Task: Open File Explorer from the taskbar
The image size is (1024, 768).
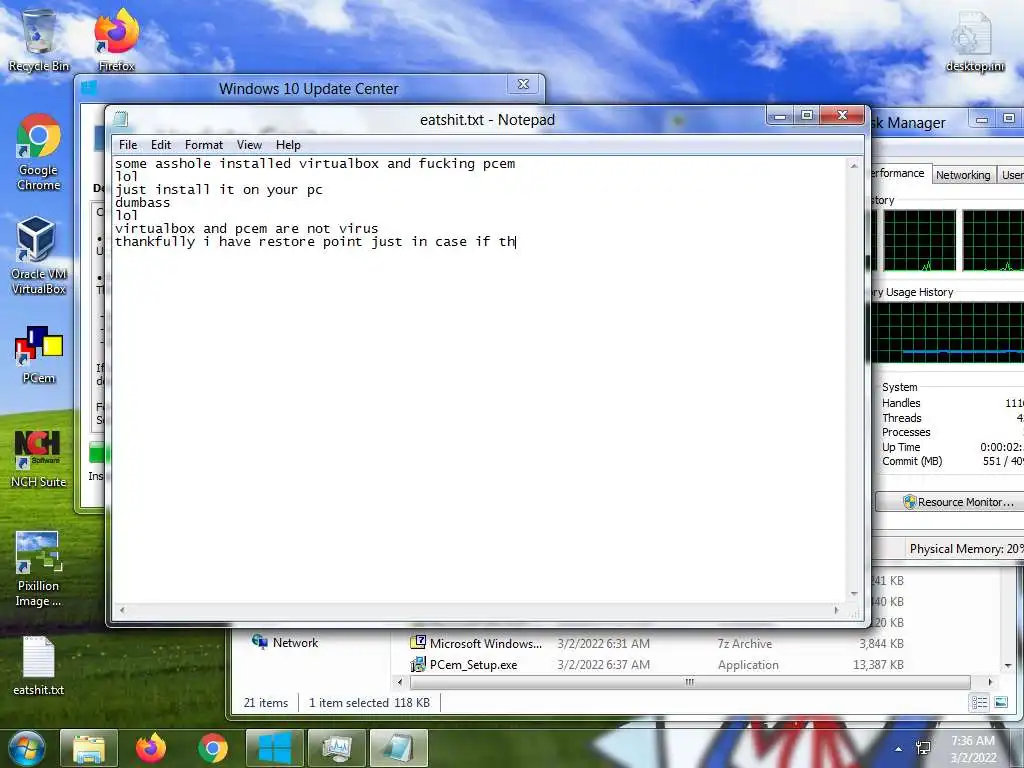Action: 89,748
